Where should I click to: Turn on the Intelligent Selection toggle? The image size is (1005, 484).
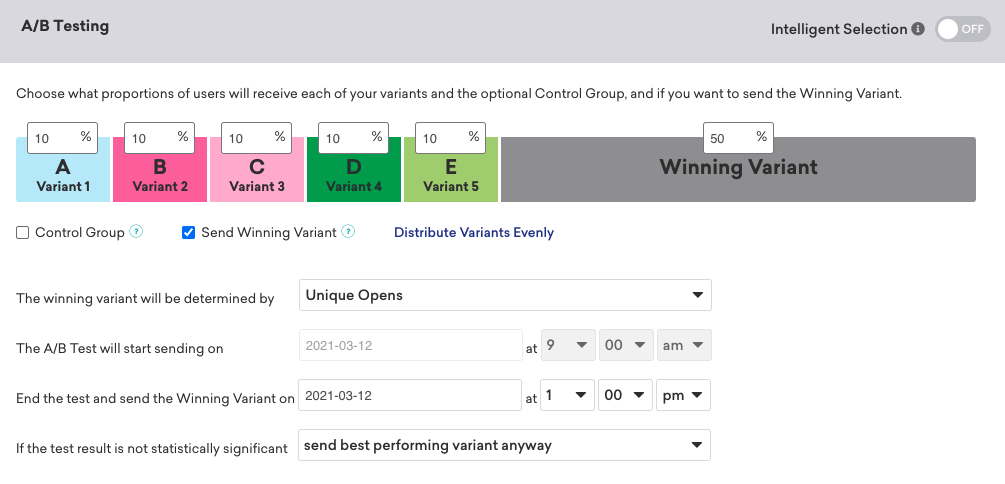[x=963, y=29]
